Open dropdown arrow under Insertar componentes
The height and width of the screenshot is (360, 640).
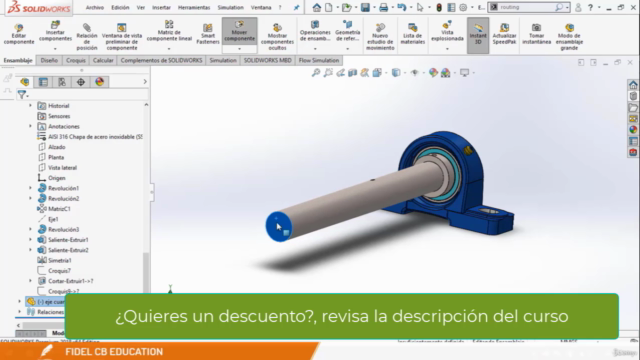[55, 49]
